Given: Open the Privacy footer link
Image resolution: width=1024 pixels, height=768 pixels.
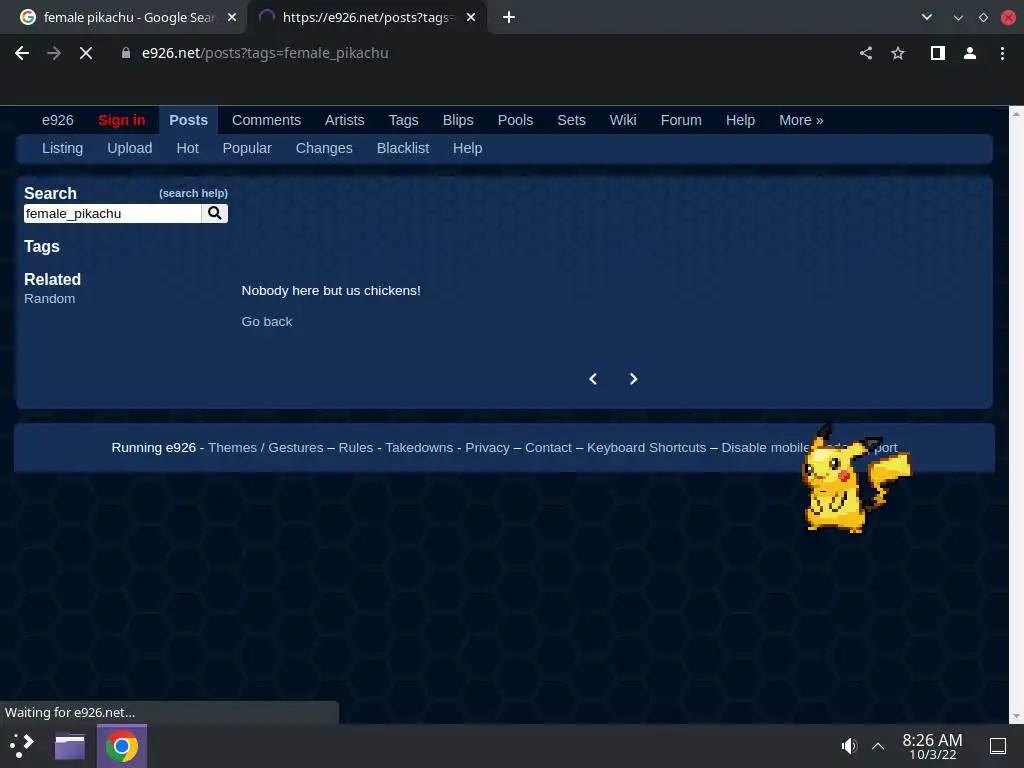Looking at the screenshot, I should click(487, 447).
